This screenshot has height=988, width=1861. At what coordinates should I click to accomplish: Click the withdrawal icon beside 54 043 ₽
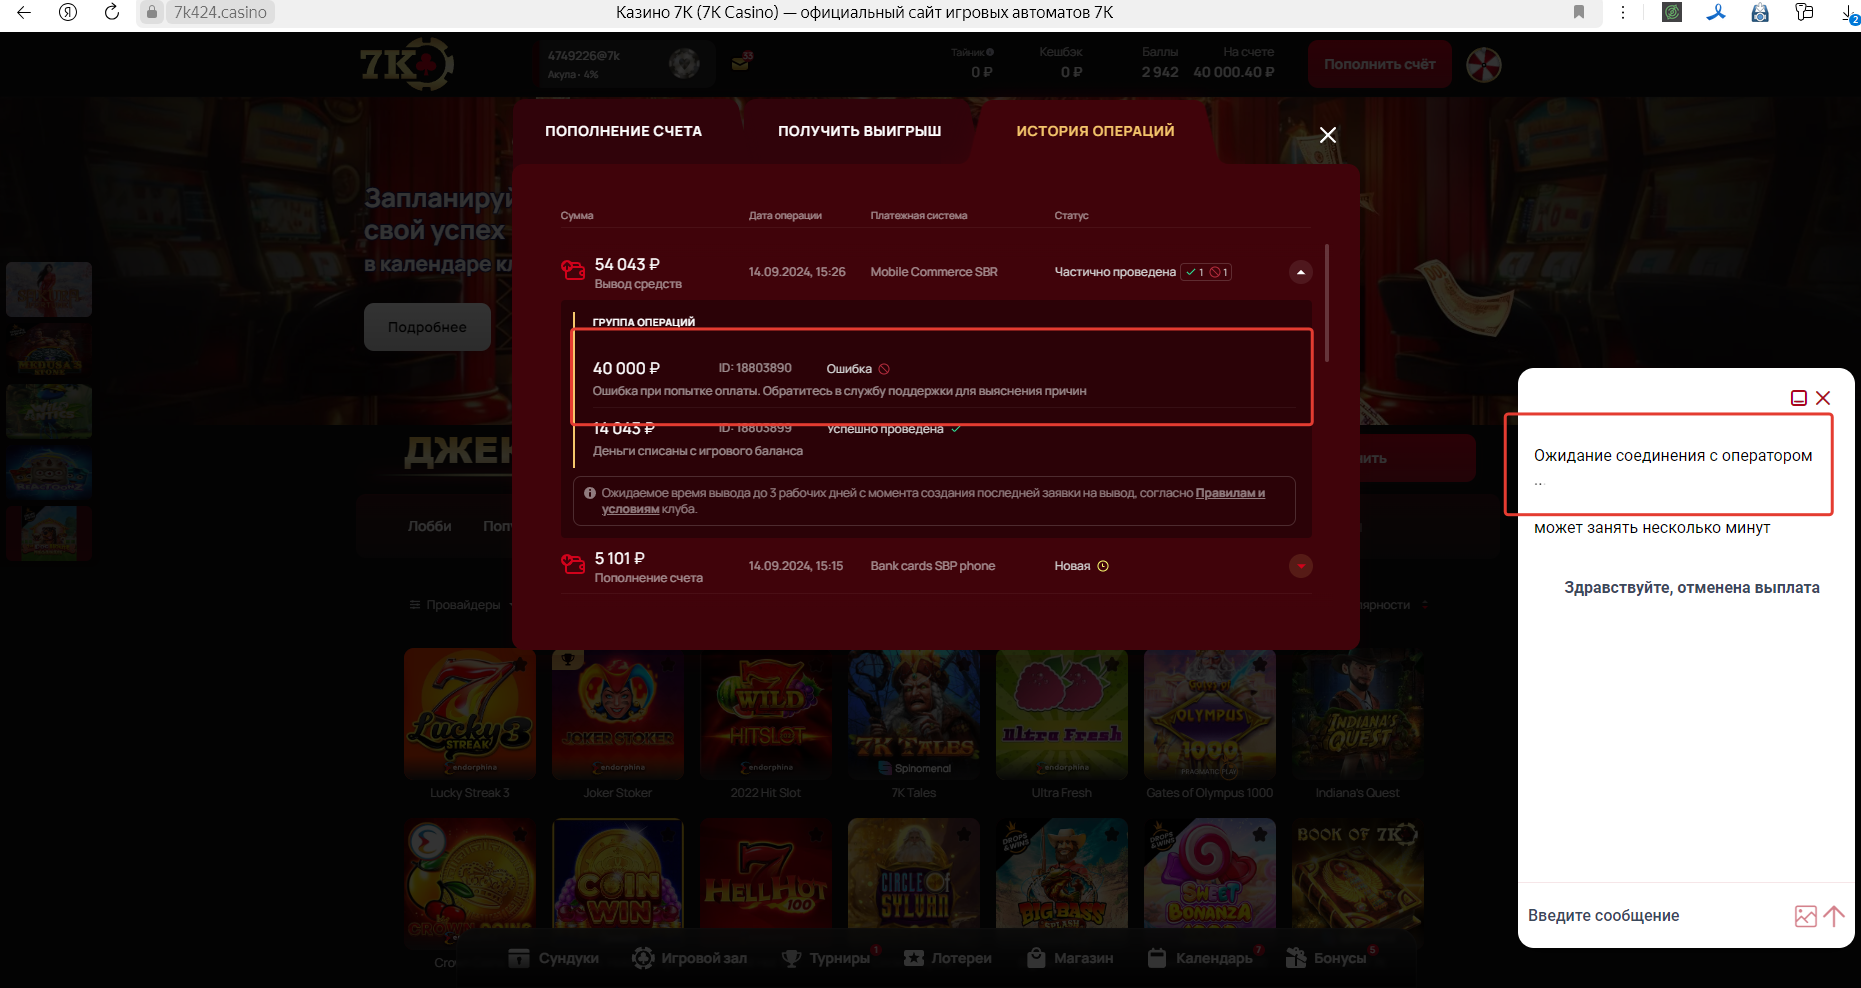[573, 270]
